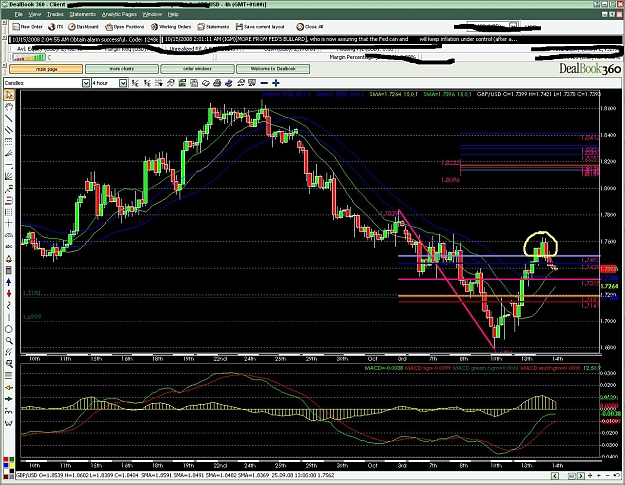Click Save current layout

260,27
